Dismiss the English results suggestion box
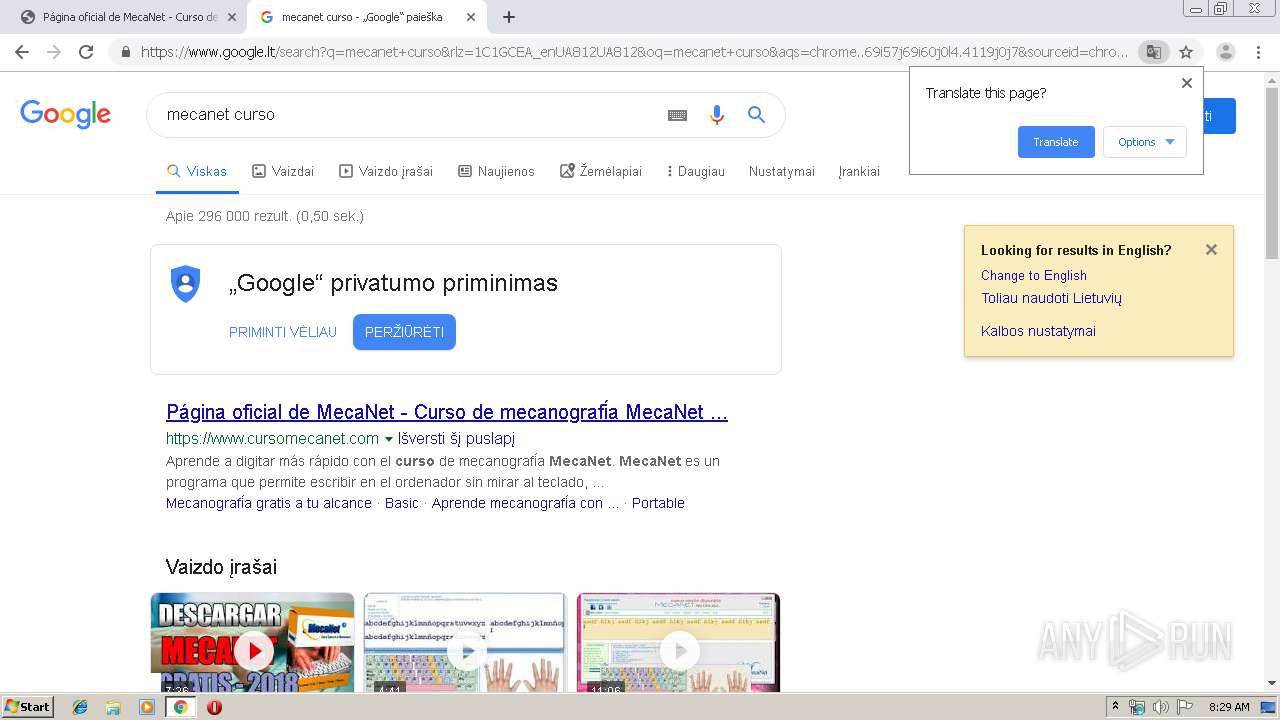This screenshot has width=1280, height=720. [x=1211, y=250]
